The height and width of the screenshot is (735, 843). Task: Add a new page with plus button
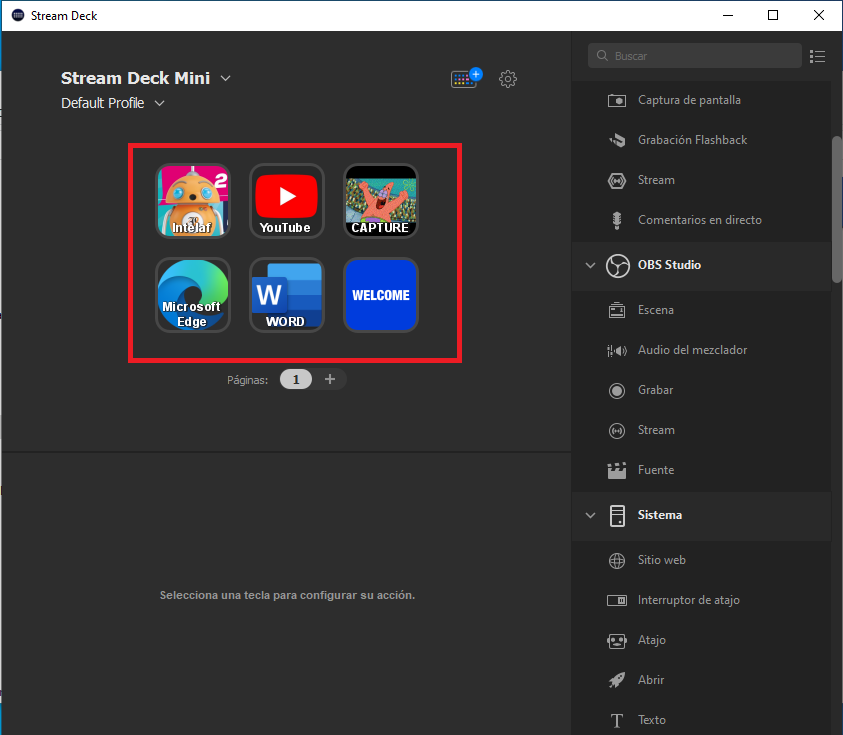330,379
